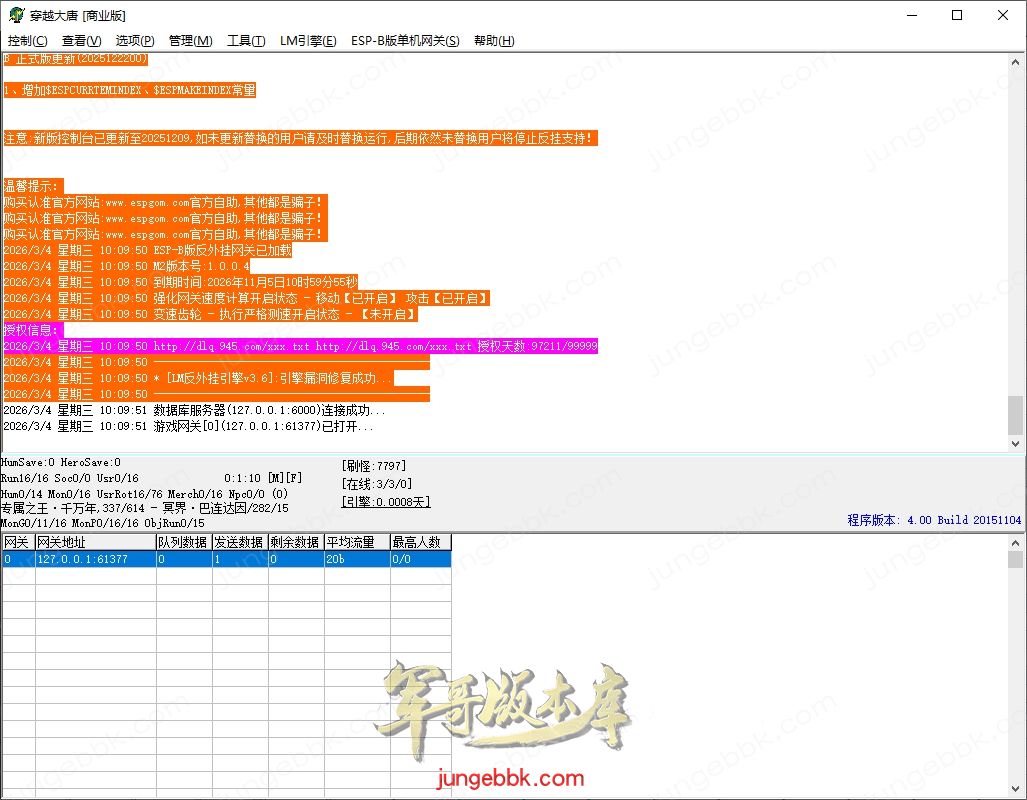Click the log panel scroll-up arrow
The height and width of the screenshot is (800, 1027).
(x=1016, y=62)
